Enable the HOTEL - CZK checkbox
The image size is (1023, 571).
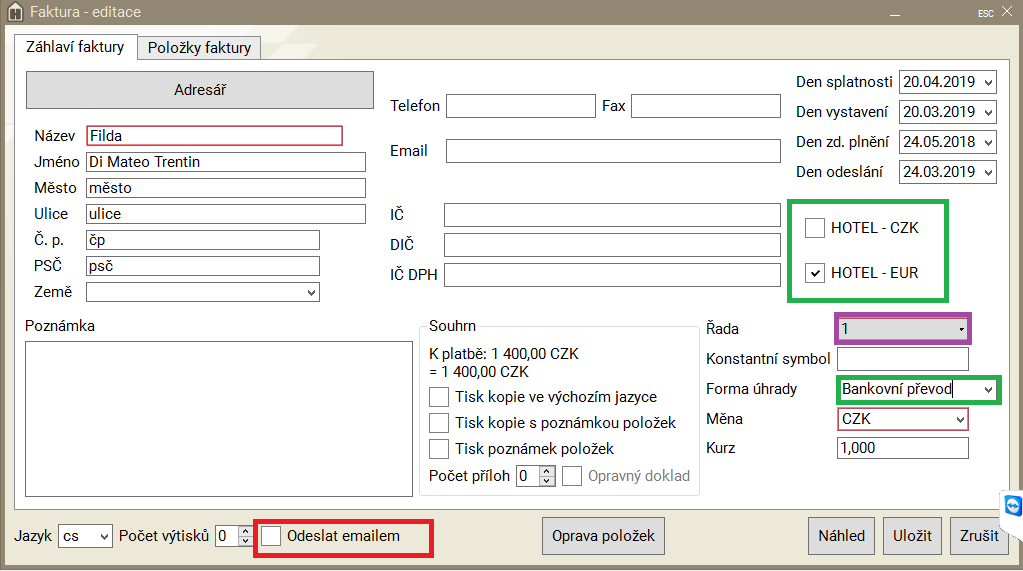[815, 228]
